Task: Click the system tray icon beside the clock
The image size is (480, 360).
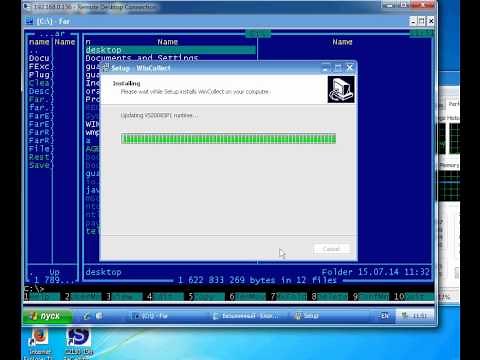Action: tap(405, 316)
